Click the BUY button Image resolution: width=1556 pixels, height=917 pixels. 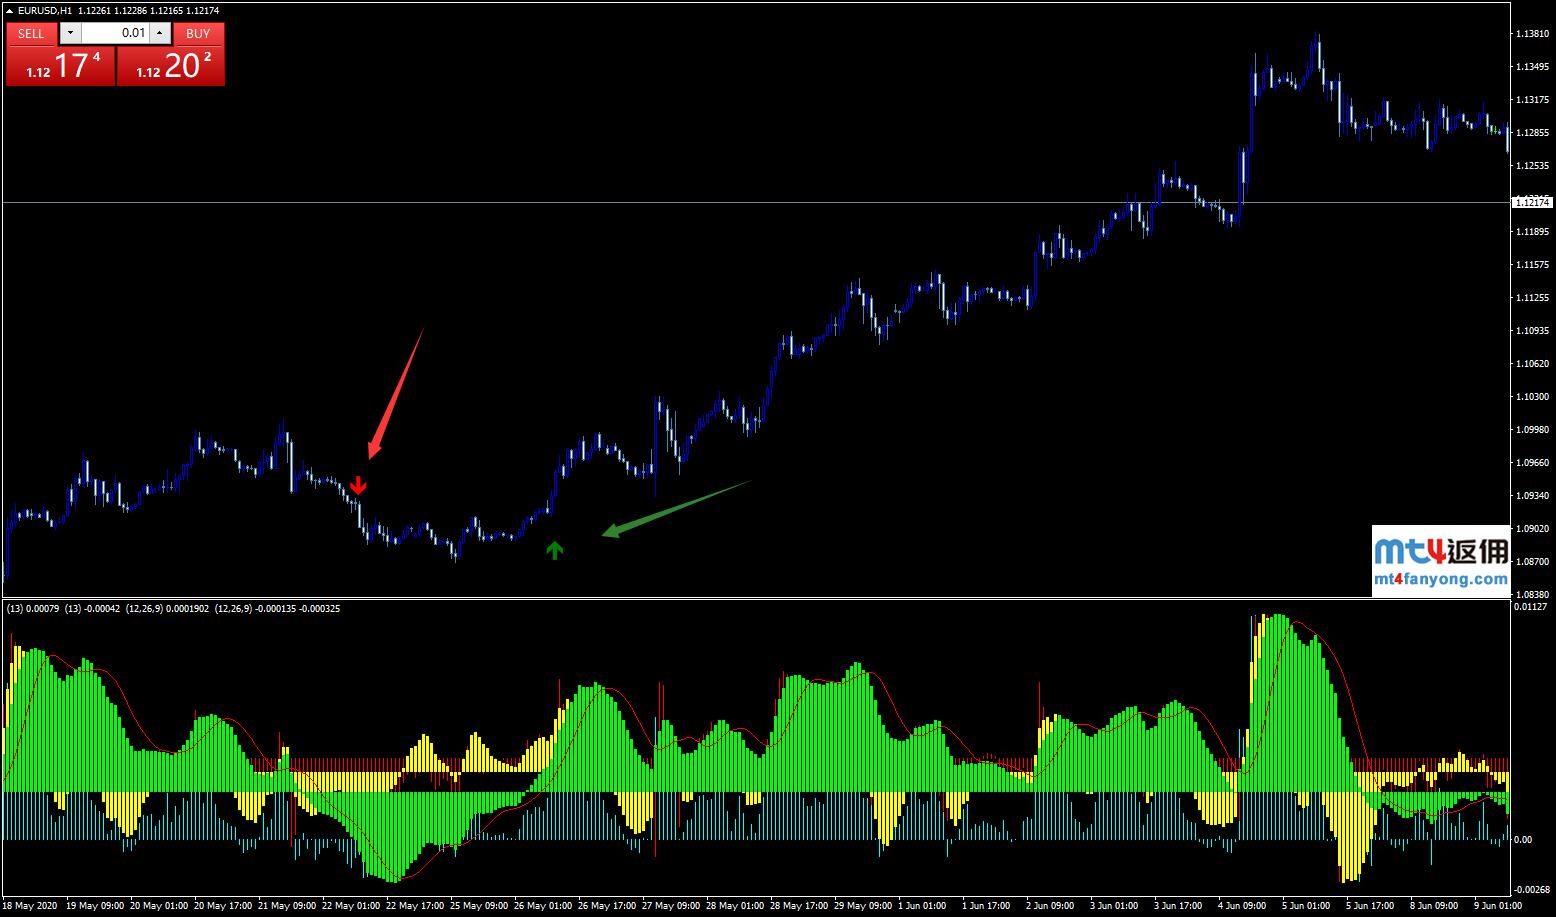pos(198,33)
